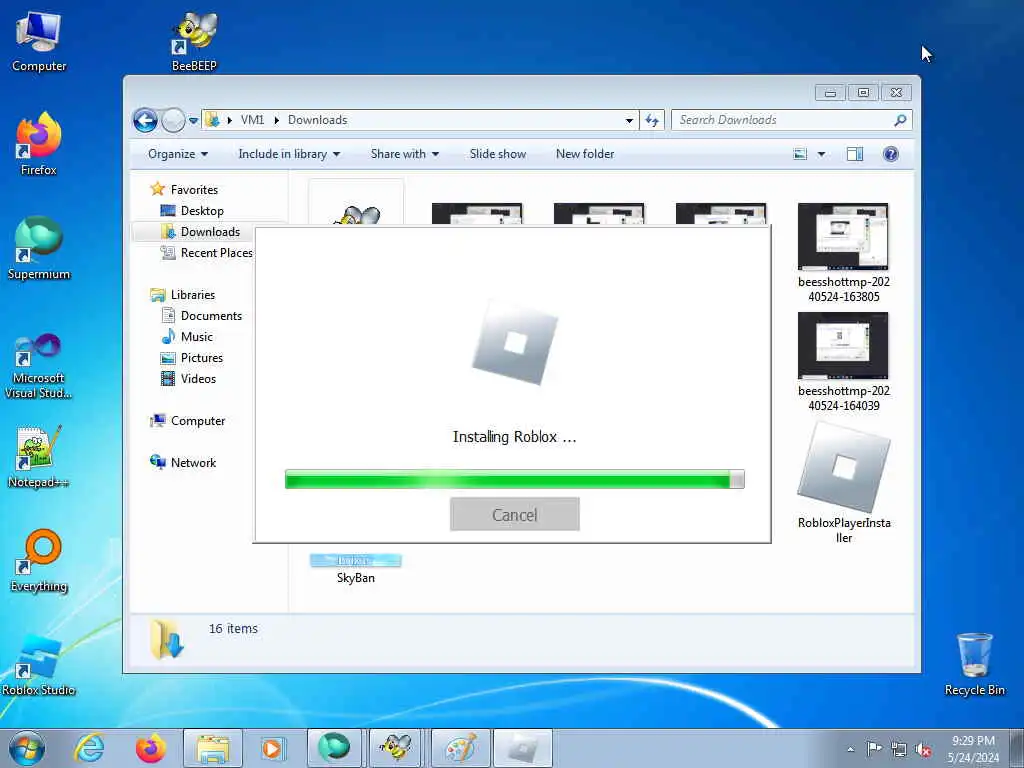Select Microsoft Visual Studio desktop shortcut
This screenshot has height=768, width=1024.
39,366
